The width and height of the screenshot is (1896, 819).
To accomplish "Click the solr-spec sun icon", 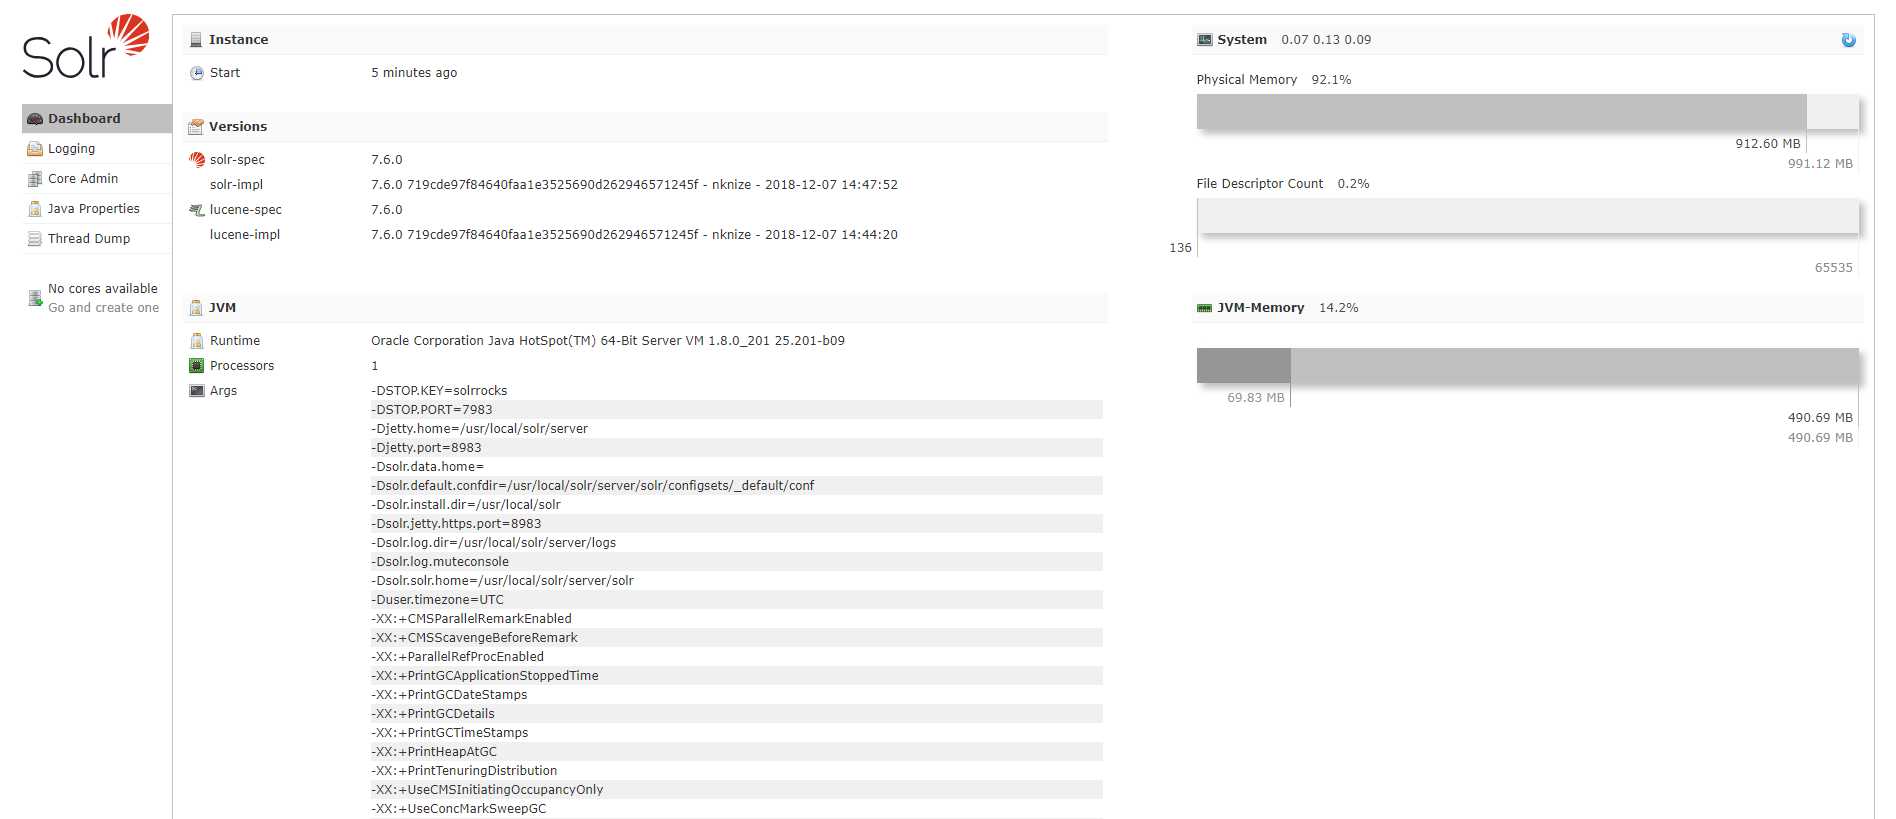I will pos(197,160).
